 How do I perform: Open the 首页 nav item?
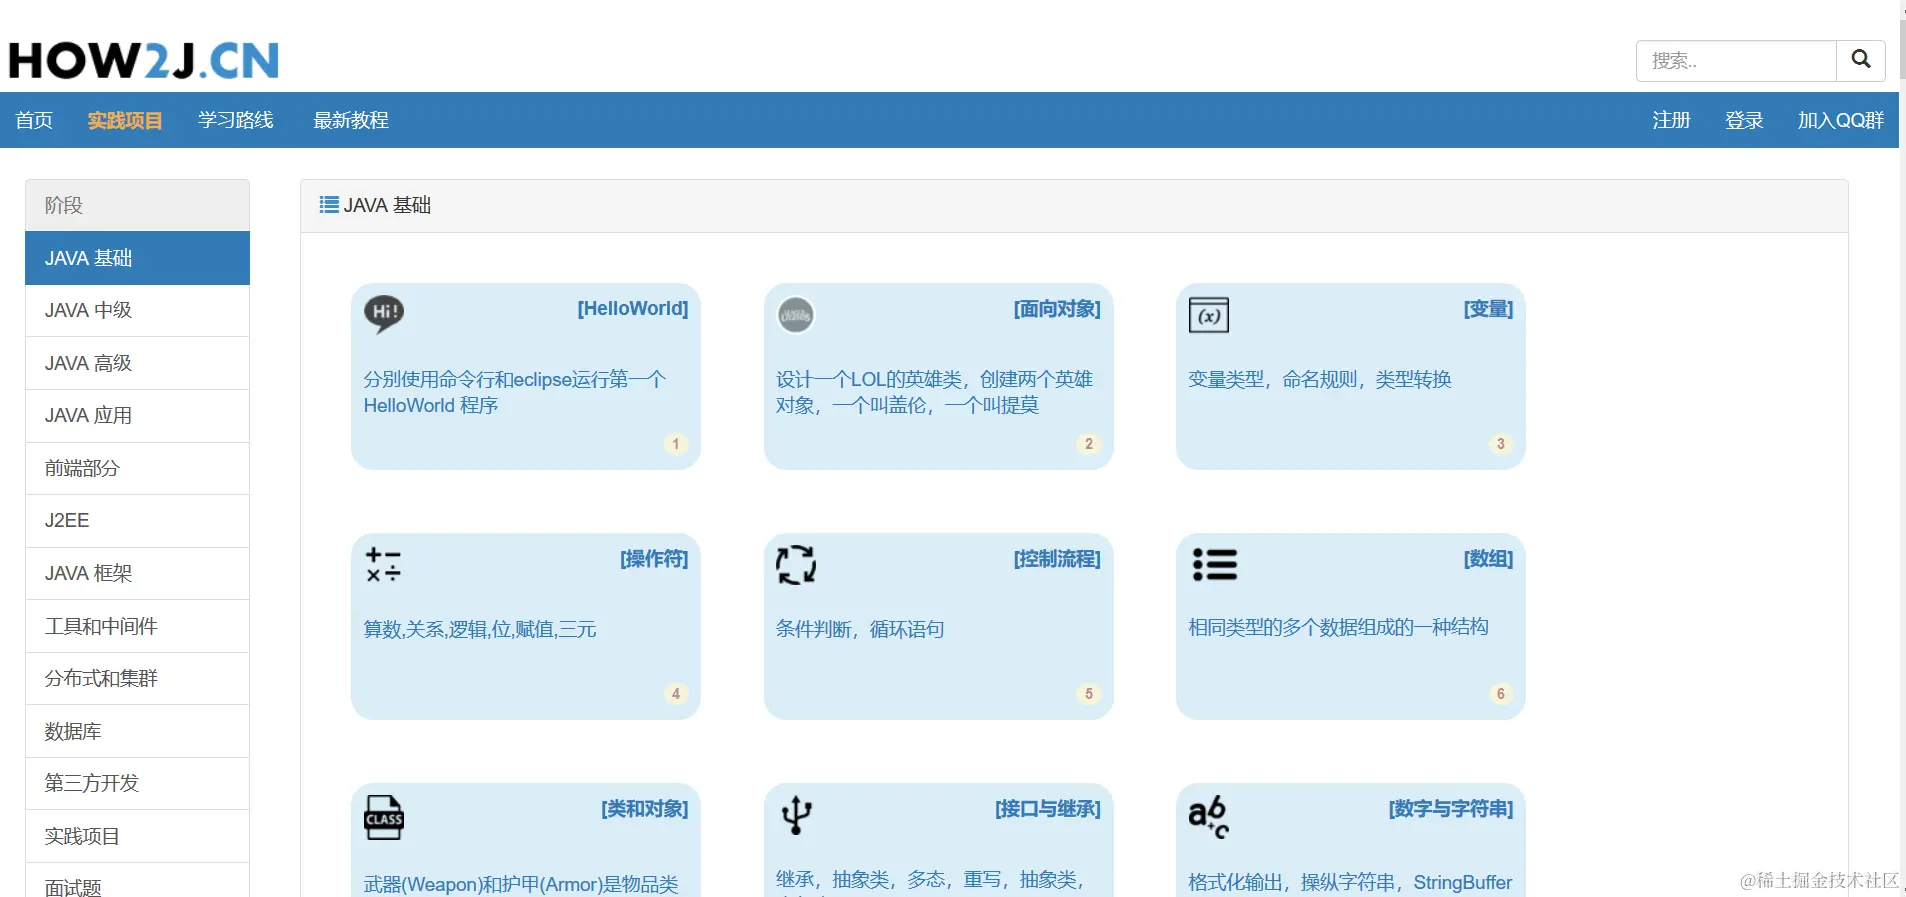[34, 120]
